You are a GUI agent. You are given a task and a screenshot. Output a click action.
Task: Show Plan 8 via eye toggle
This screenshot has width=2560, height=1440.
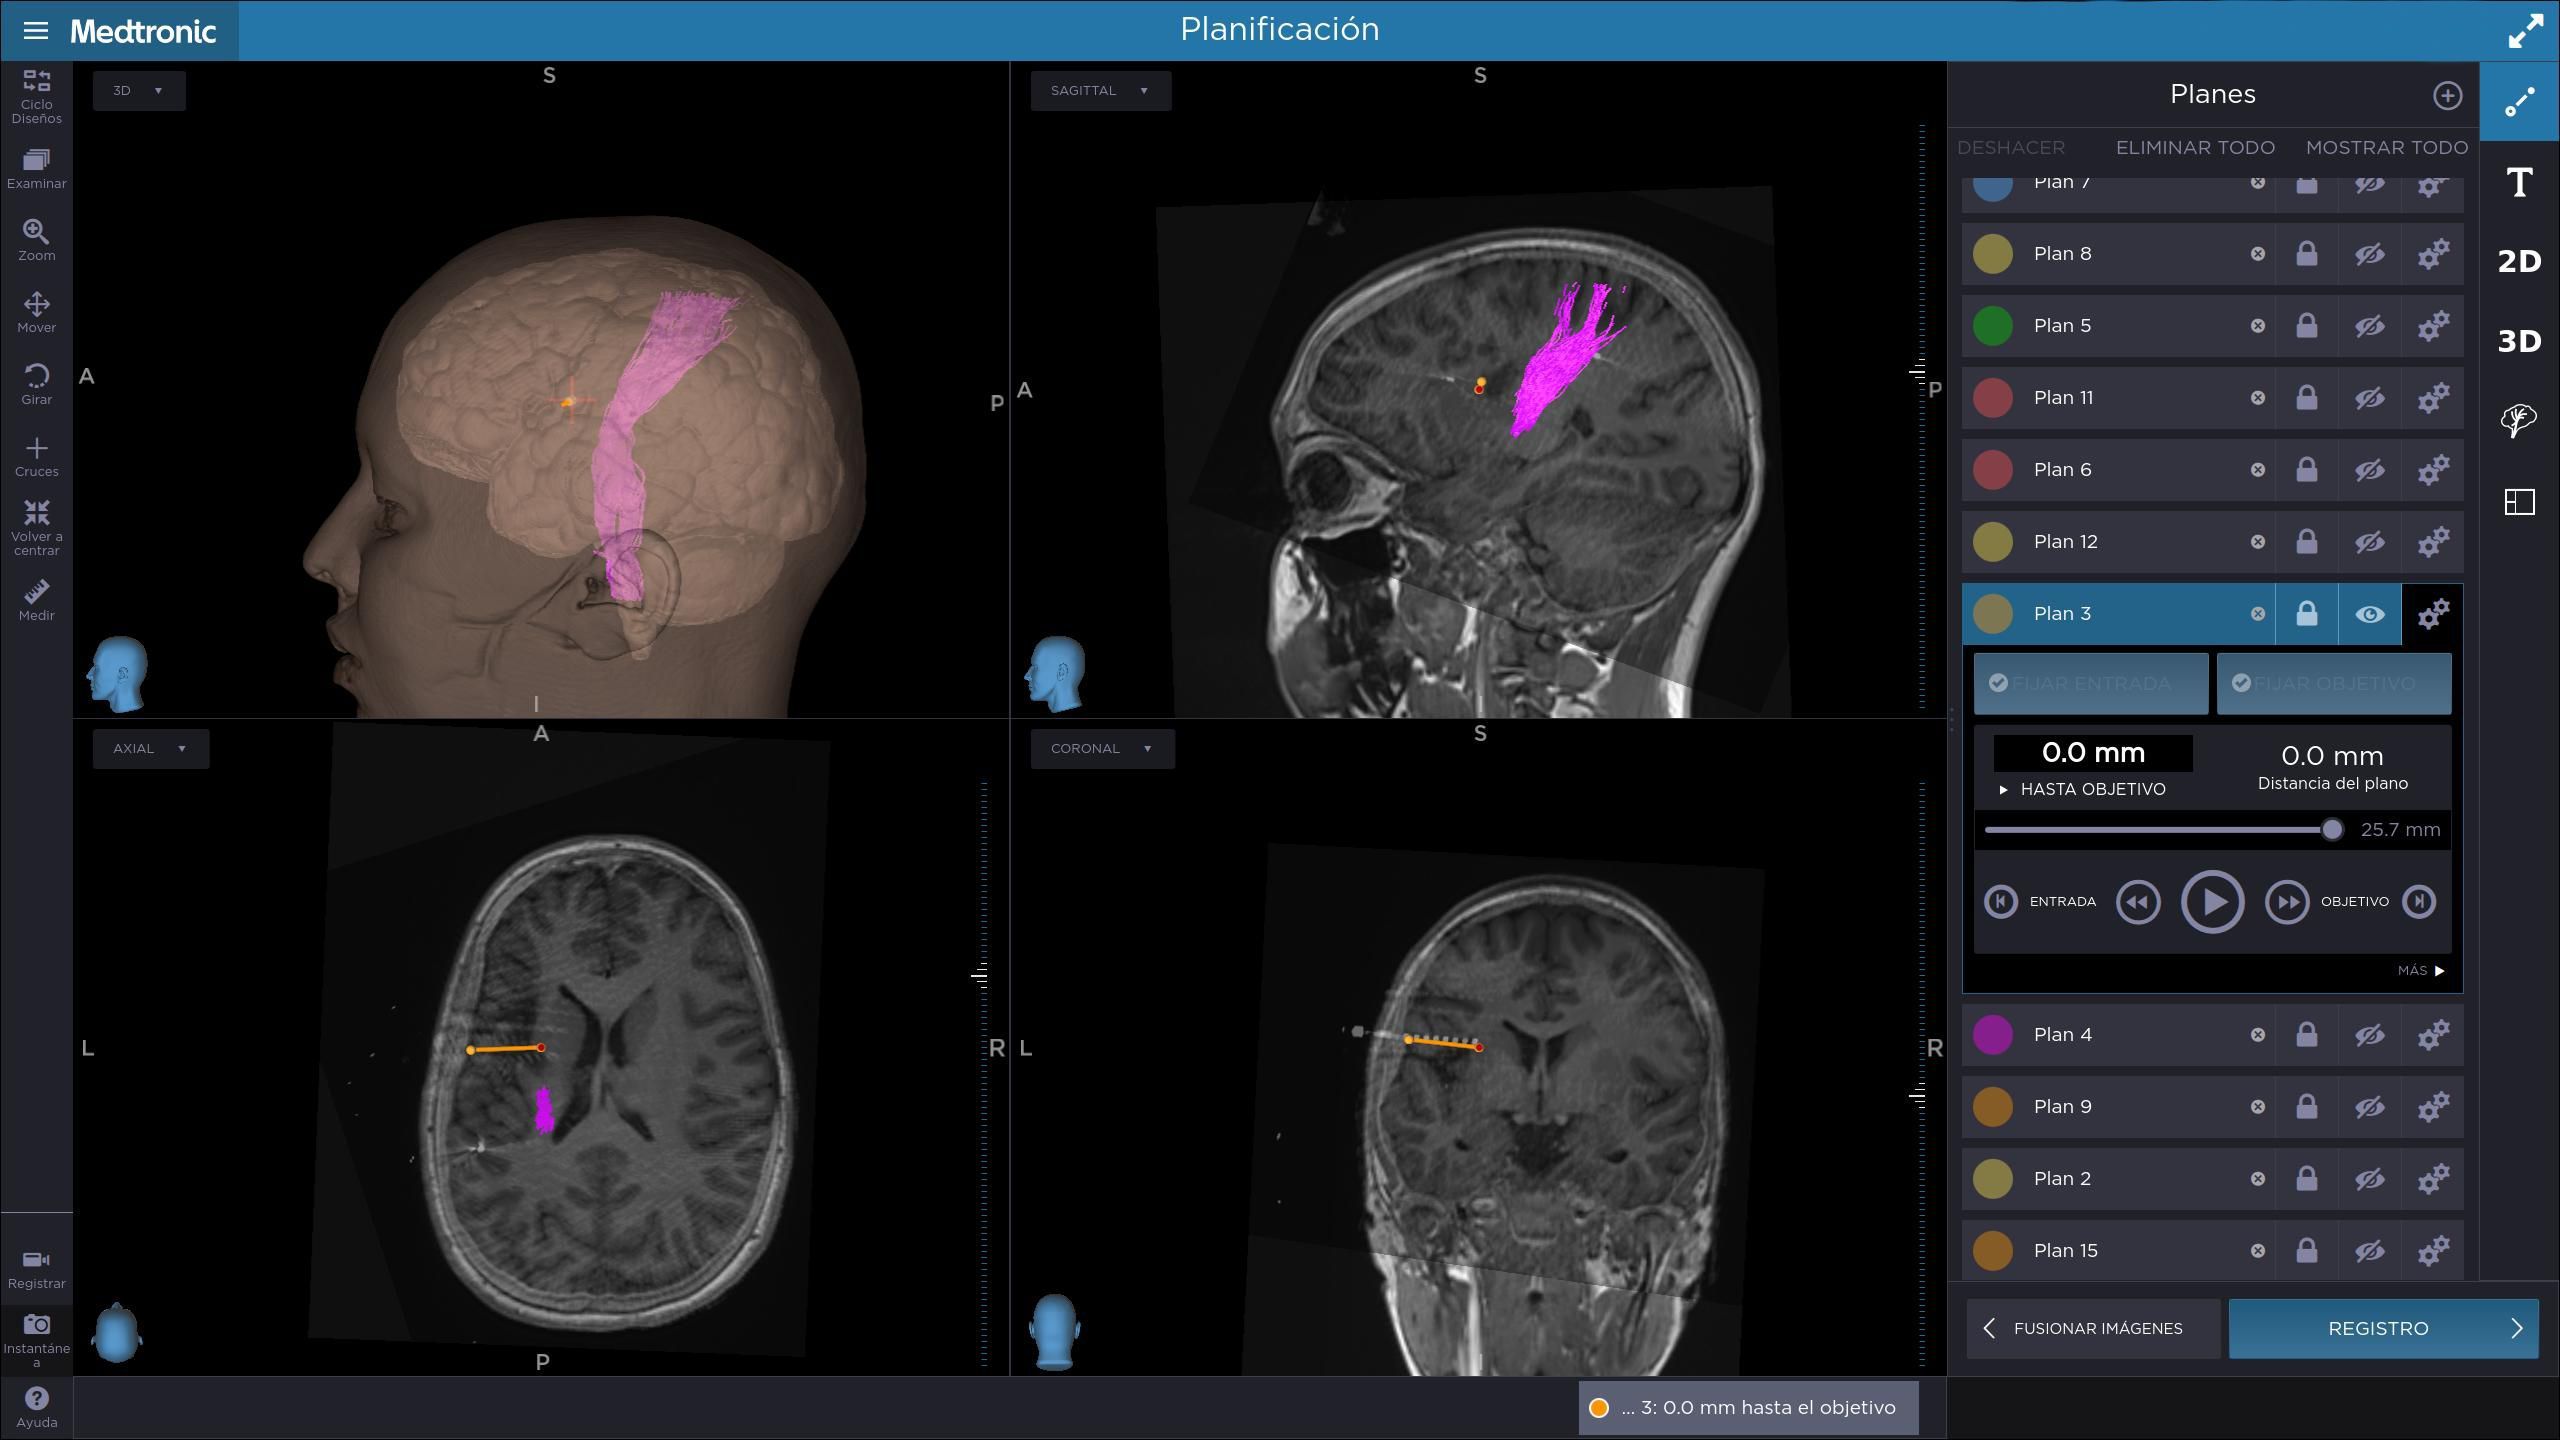(2369, 254)
